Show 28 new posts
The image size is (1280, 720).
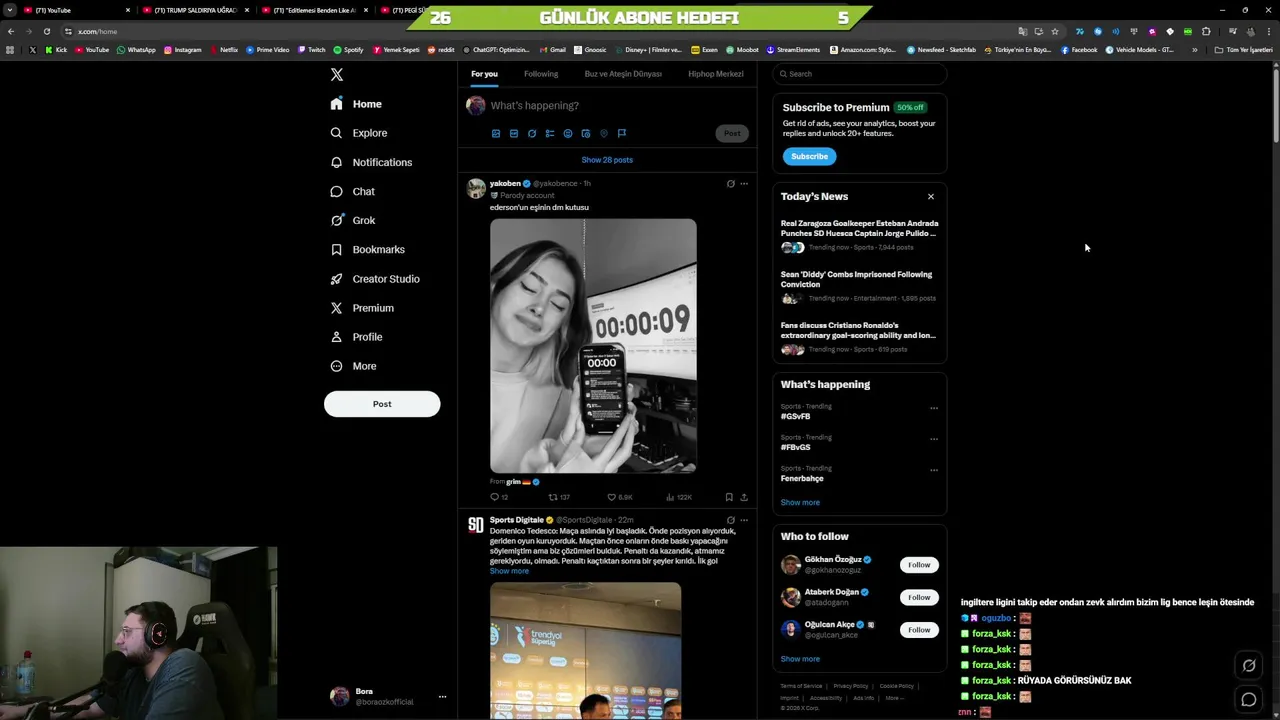[607, 160]
